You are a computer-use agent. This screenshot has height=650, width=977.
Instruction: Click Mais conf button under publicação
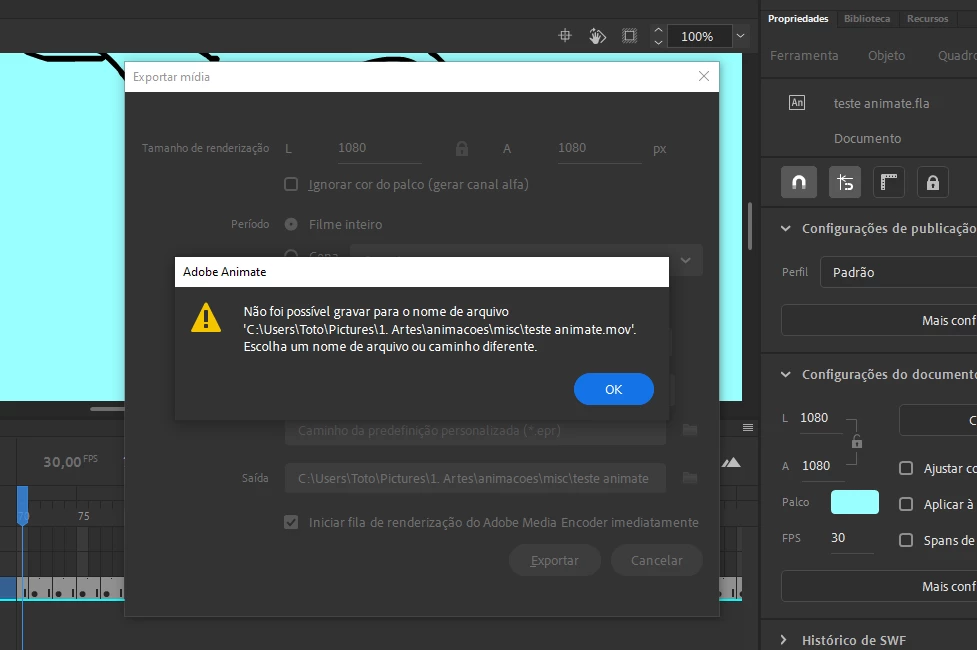(879, 320)
